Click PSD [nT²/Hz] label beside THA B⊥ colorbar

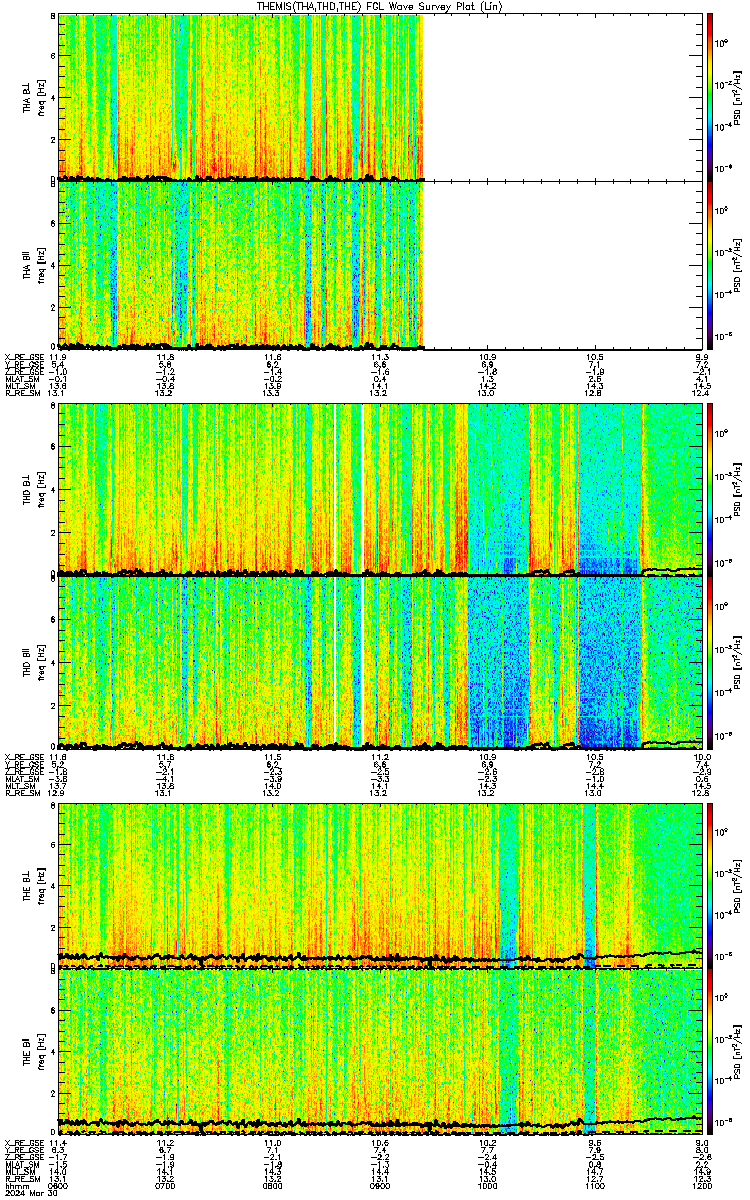click(737, 98)
